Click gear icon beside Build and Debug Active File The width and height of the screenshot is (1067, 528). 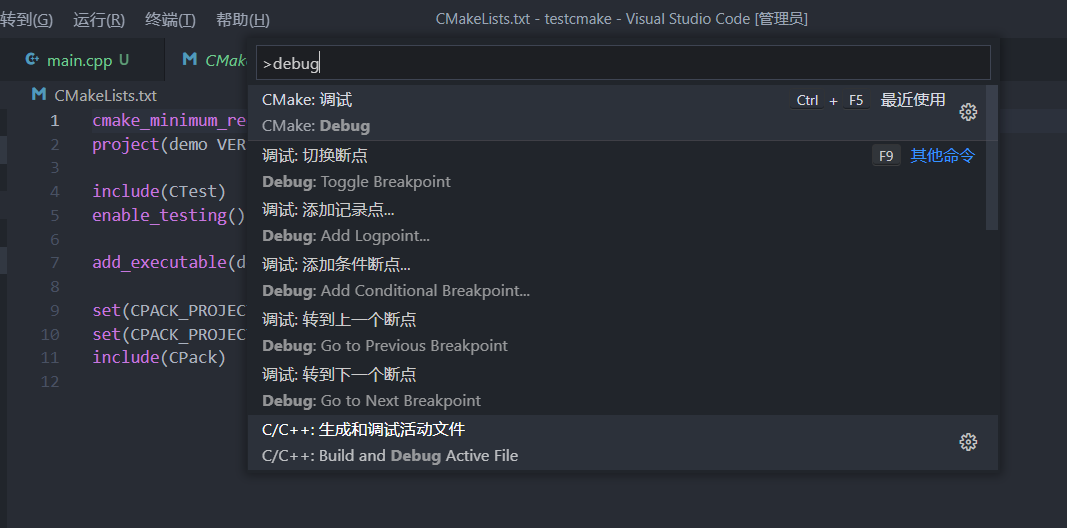point(968,442)
